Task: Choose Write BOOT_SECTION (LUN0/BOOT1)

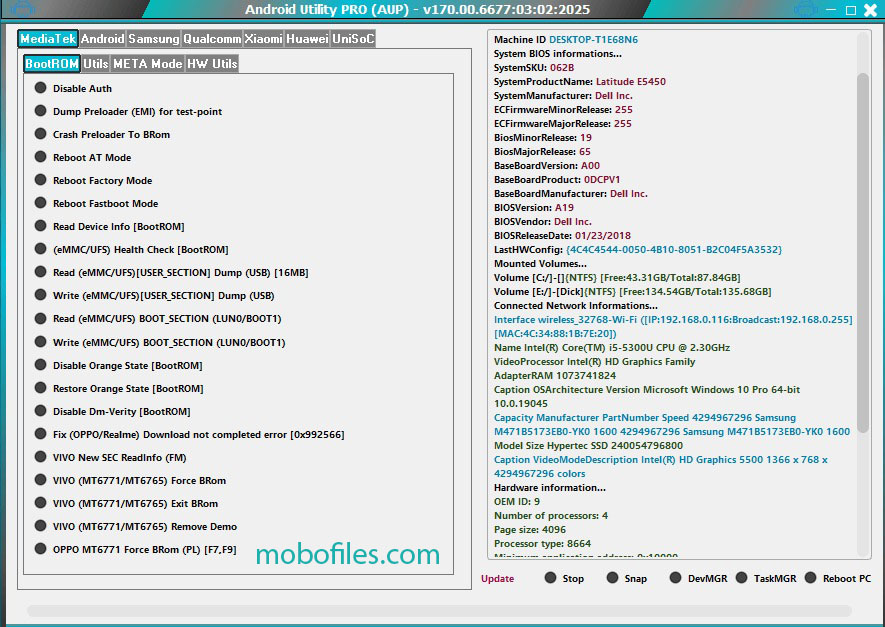Action: click(160, 343)
